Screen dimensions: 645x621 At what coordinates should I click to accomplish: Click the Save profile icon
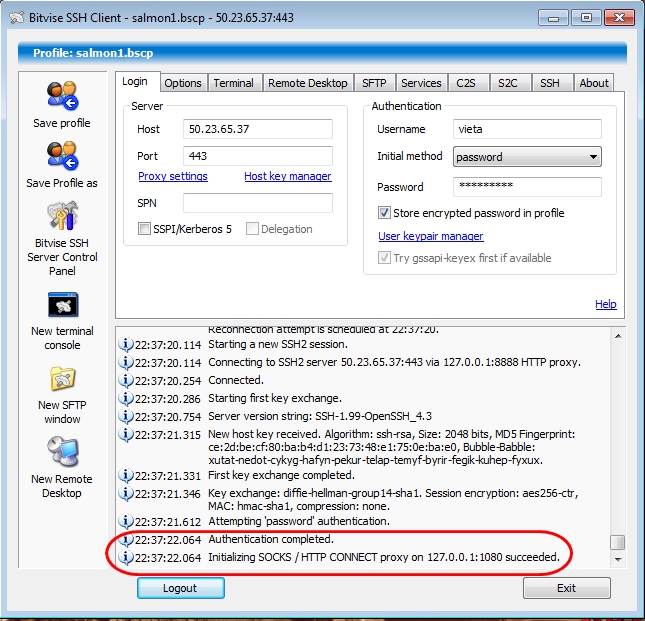pyautogui.click(x=62, y=95)
